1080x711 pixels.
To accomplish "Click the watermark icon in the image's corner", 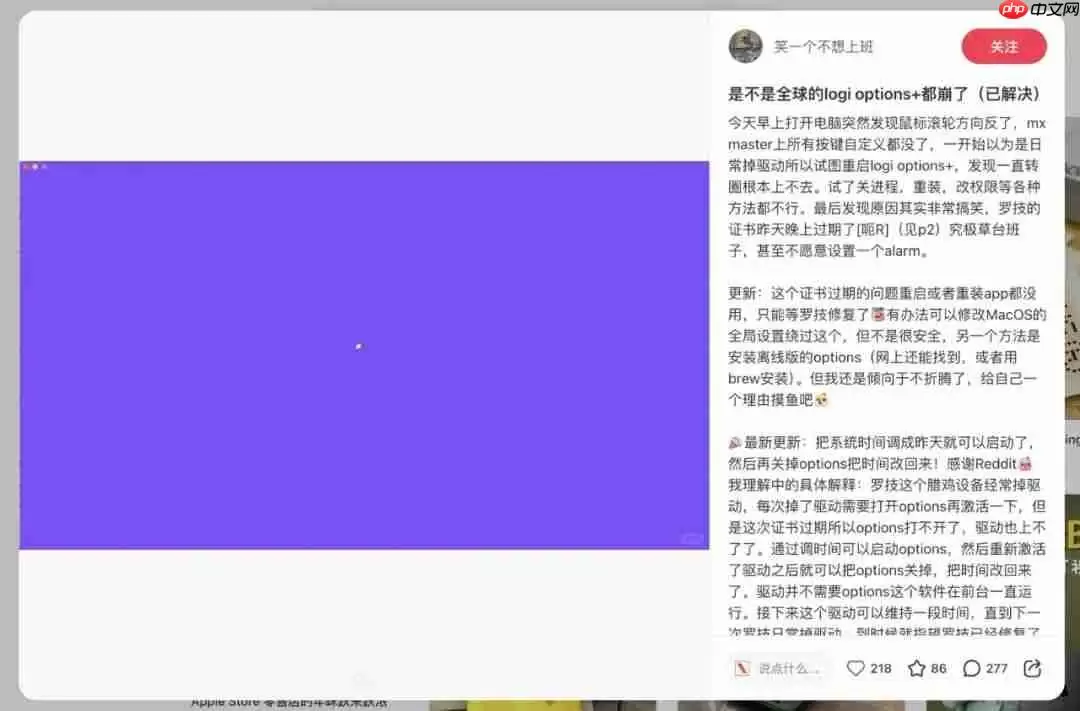I will pos(690,538).
